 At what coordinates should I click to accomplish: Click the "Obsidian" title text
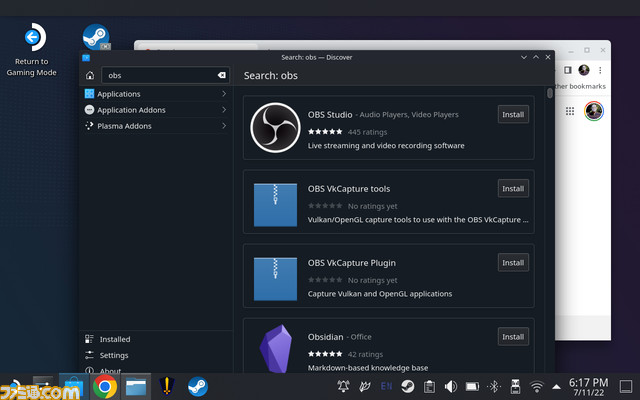coord(325,337)
